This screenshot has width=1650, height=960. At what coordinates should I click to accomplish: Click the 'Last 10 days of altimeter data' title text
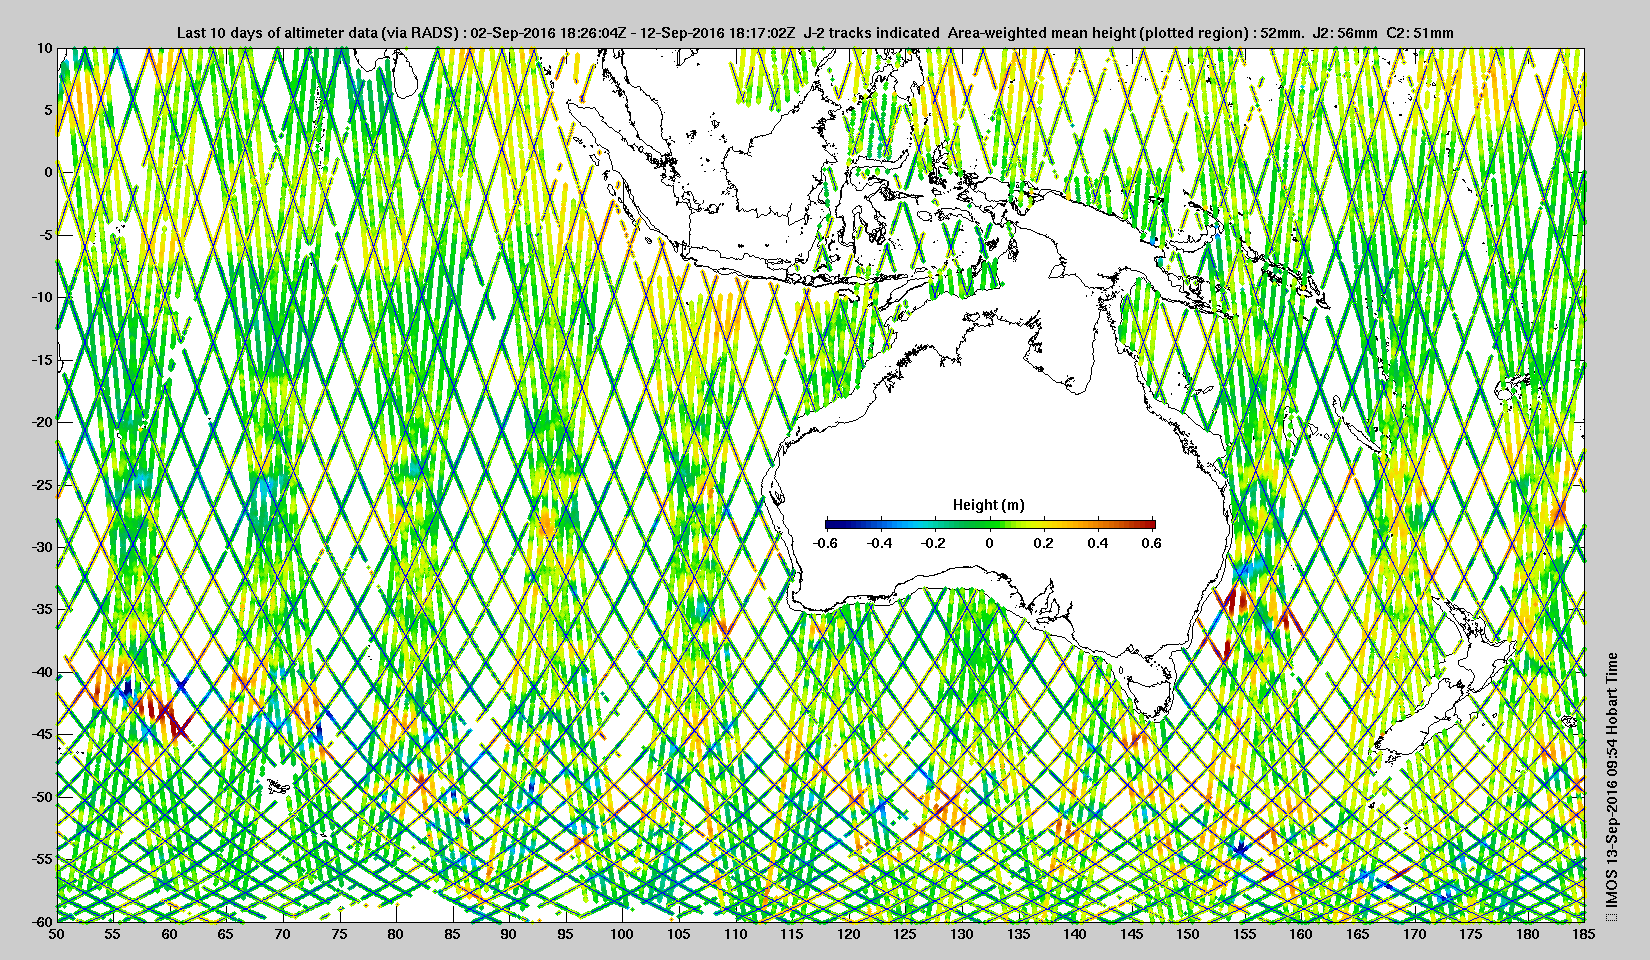(x=277, y=33)
